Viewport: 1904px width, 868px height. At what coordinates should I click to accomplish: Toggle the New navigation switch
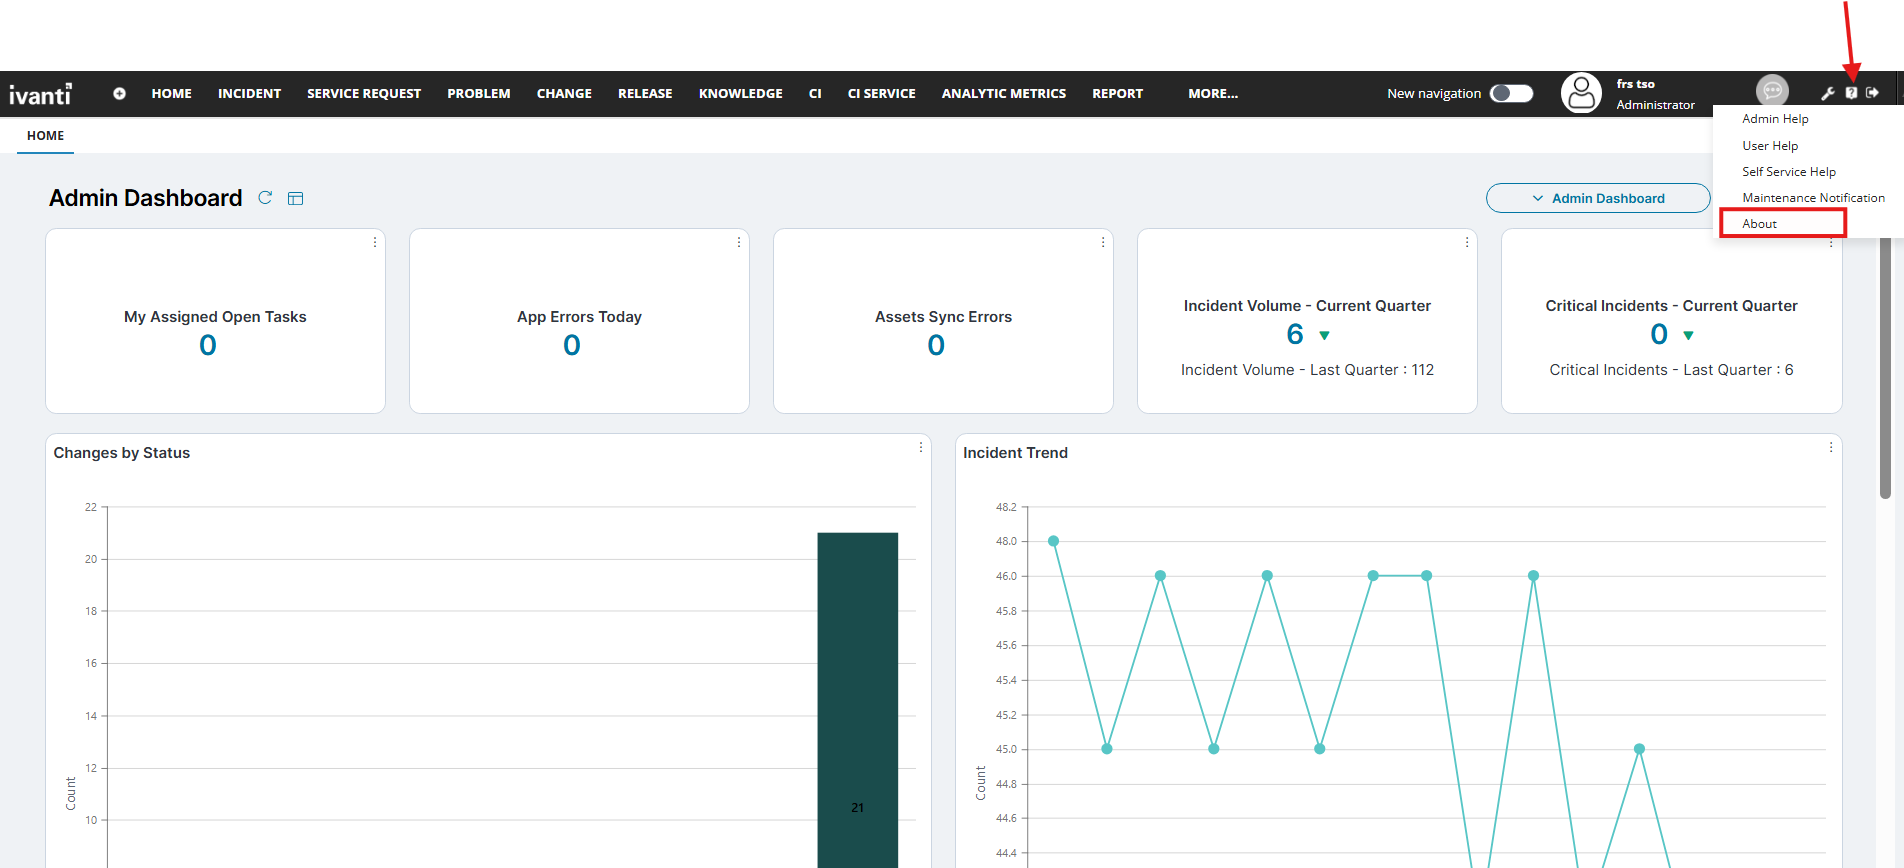point(1511,93)
